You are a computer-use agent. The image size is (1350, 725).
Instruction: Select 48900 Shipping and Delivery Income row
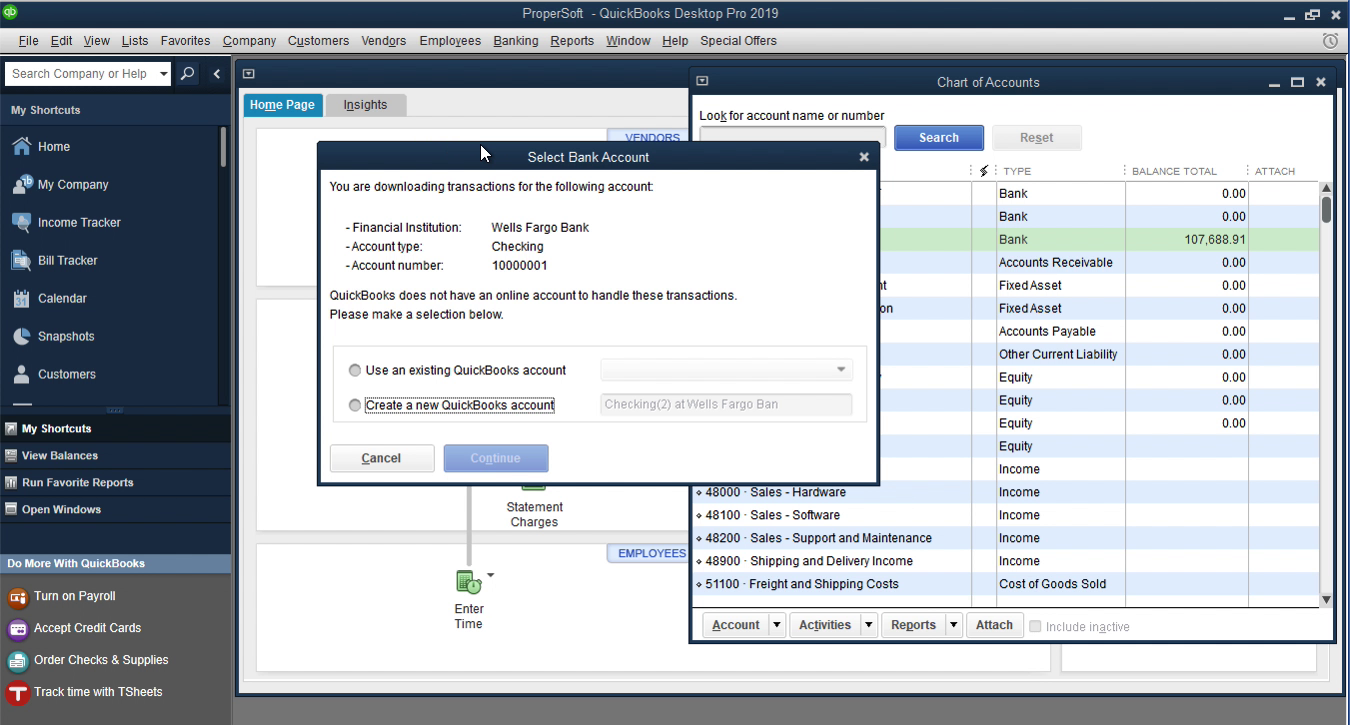click(1005, 561)
